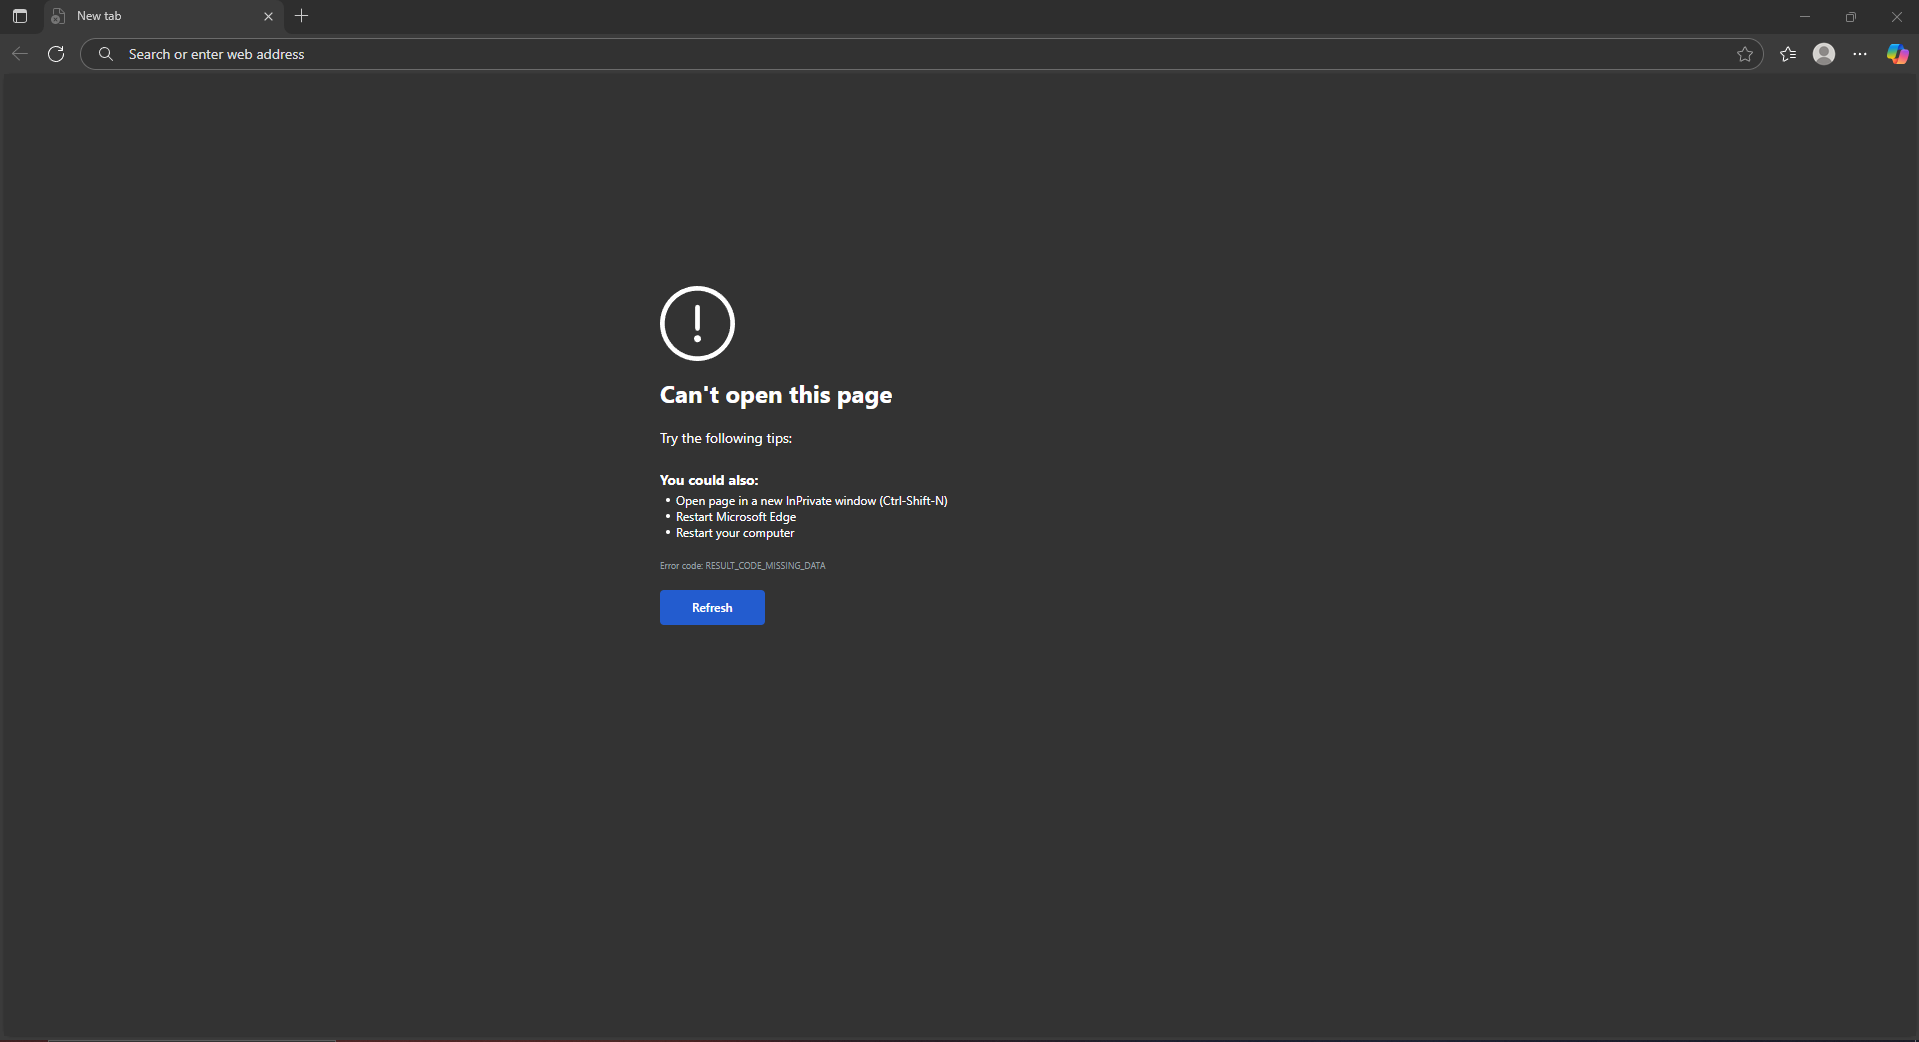1919x1042 pixels.
Task: Close the Edge browser window
Action: [x=1896, y=16]
